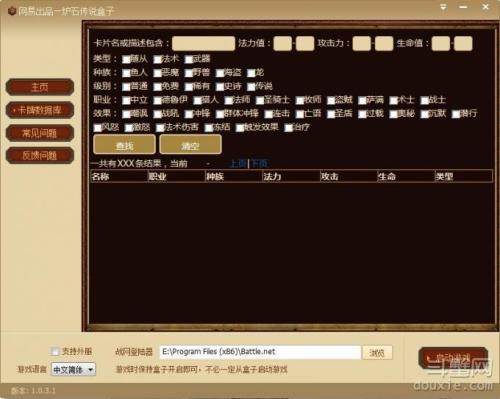This screenshot has width=500, height=399.
Task: Switch to 卡牌数据库 sidebar tab
Action: click(40, 110)
